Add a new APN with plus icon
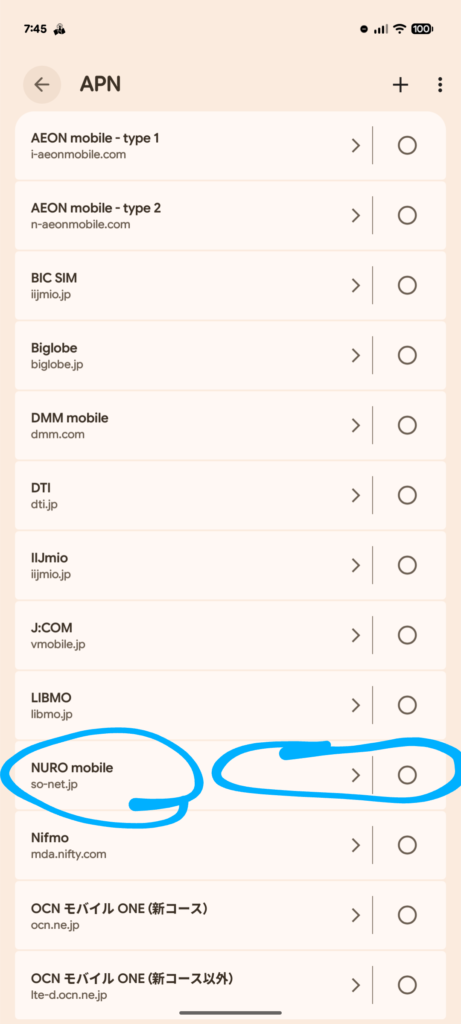 400,85
